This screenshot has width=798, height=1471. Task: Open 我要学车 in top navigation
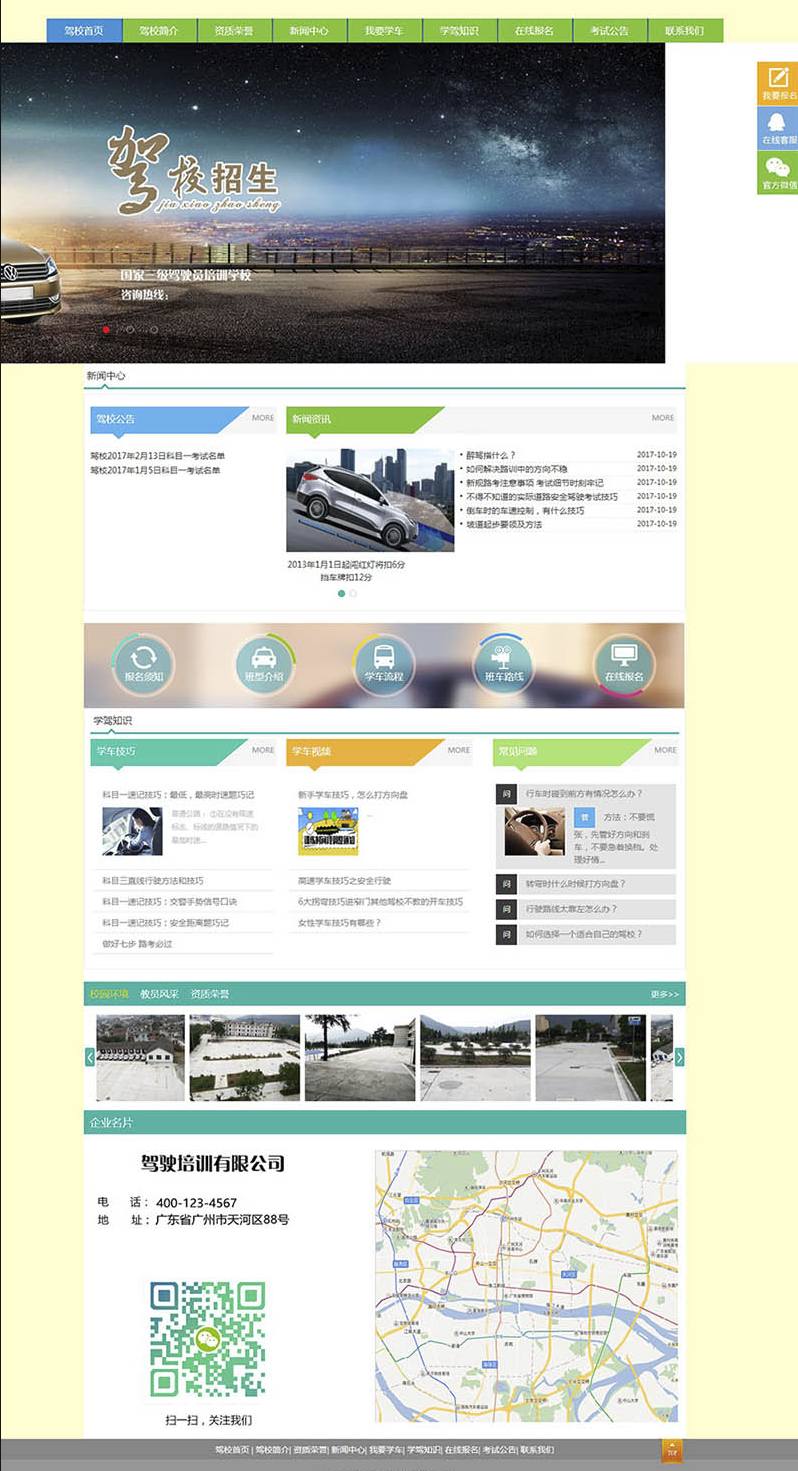384,30
